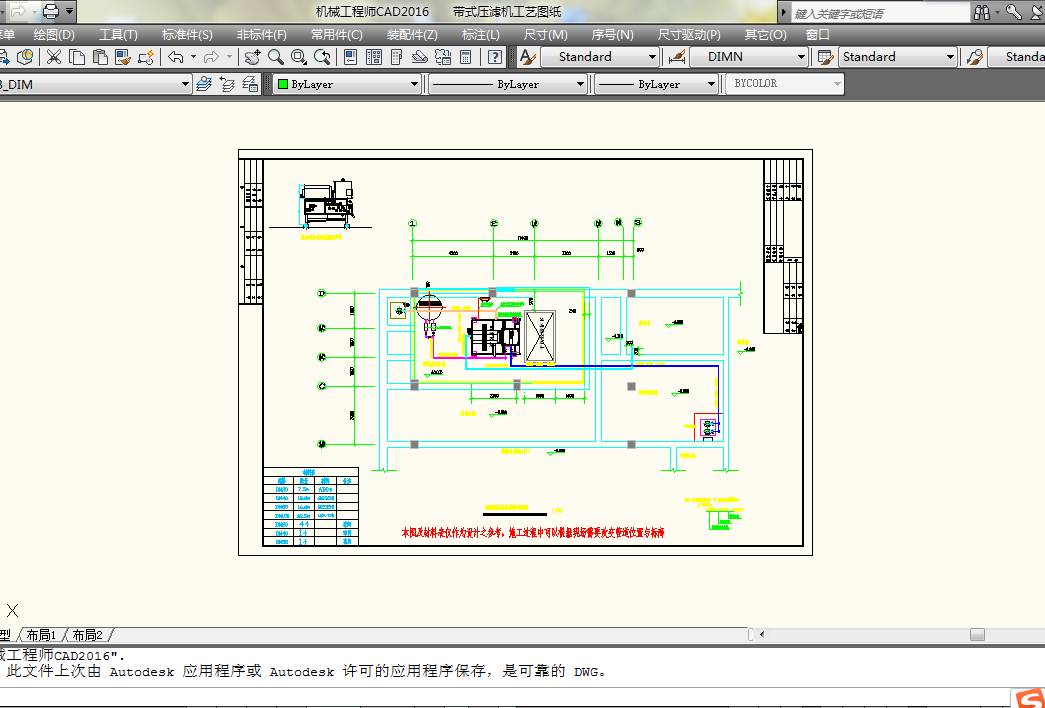Open the 非标件(F) menu
The image size is (1045, 708).
[x=262, y=35]
